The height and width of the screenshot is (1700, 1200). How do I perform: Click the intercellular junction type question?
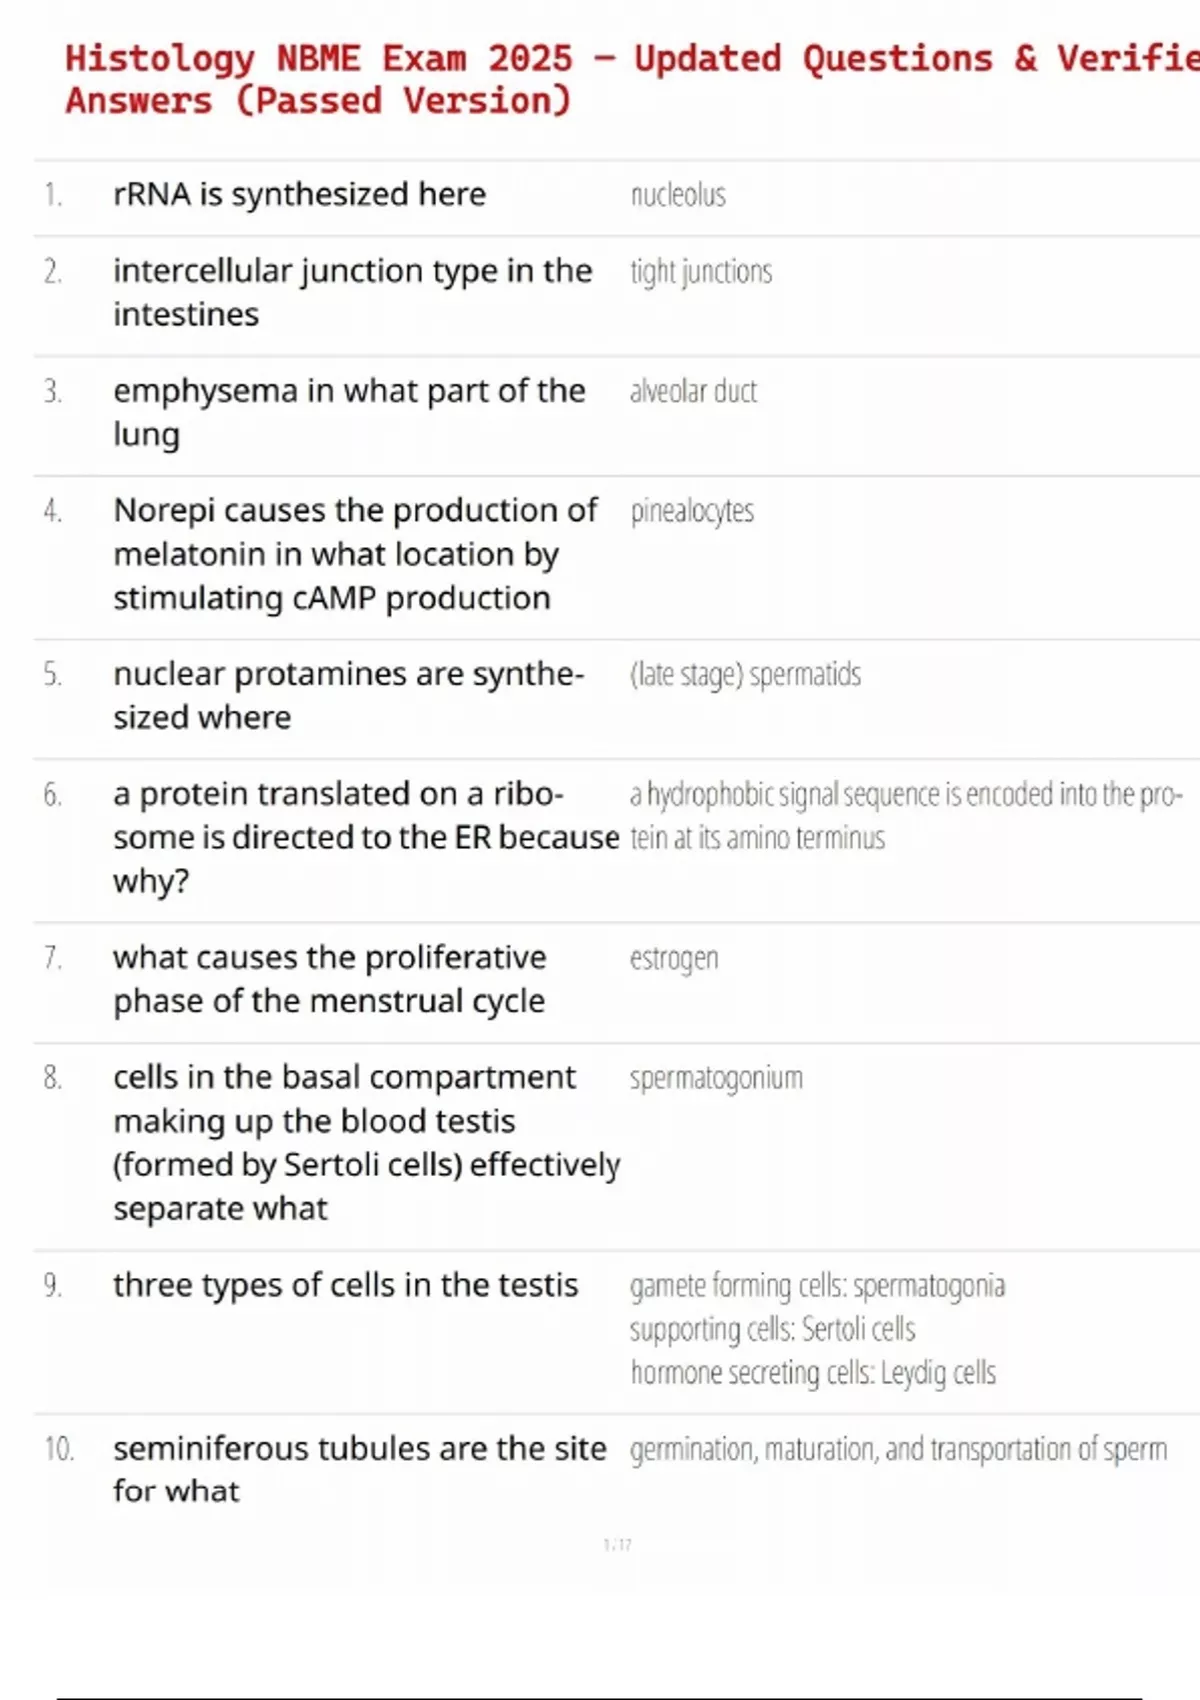[x=352, y=292]
